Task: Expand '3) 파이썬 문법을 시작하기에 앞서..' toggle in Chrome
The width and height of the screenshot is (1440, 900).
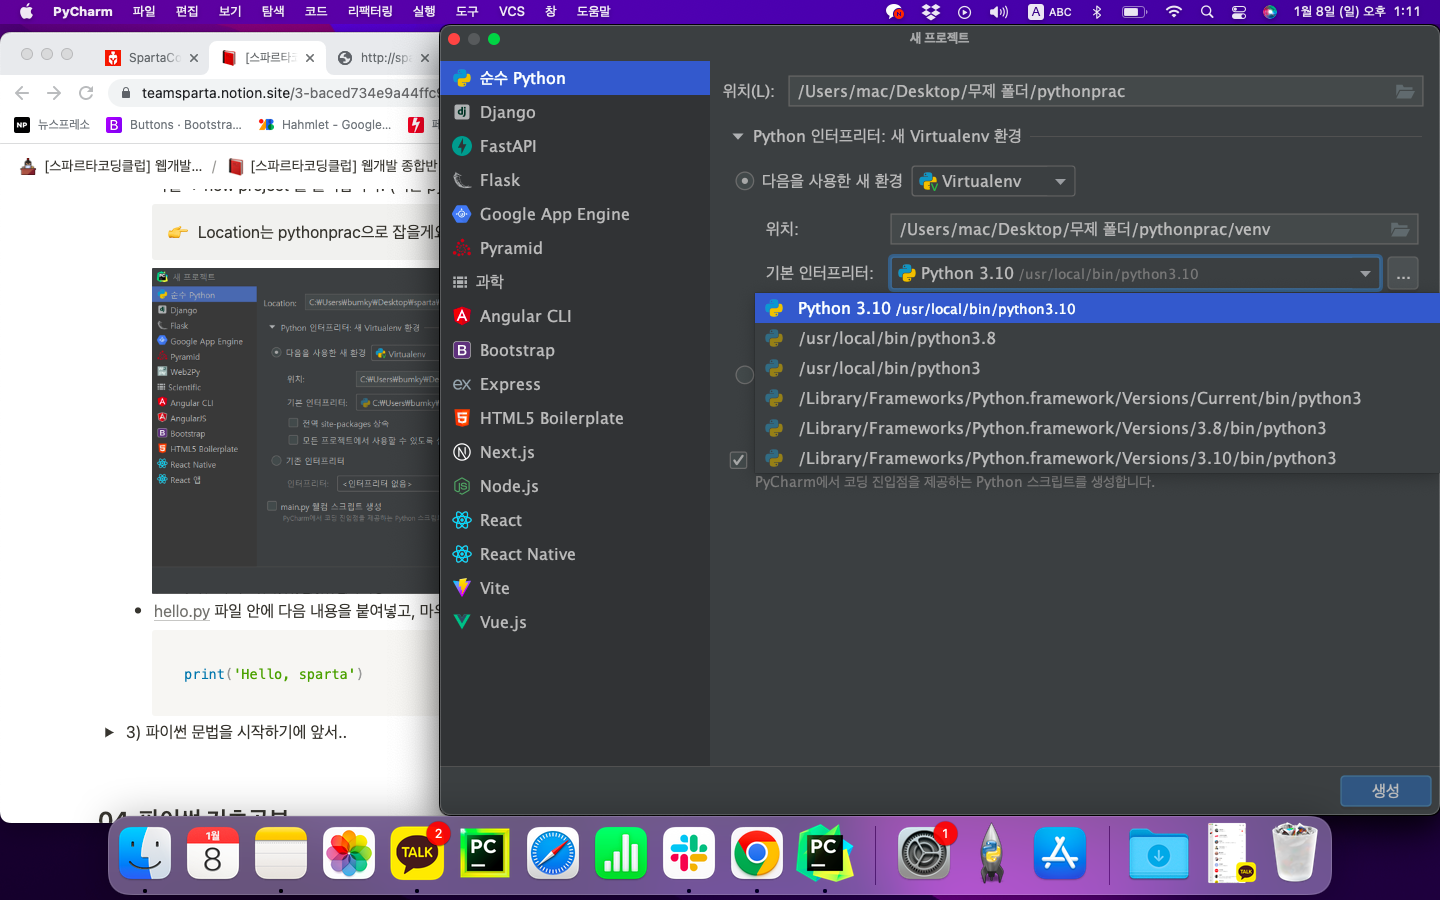Action: [109, 732]
